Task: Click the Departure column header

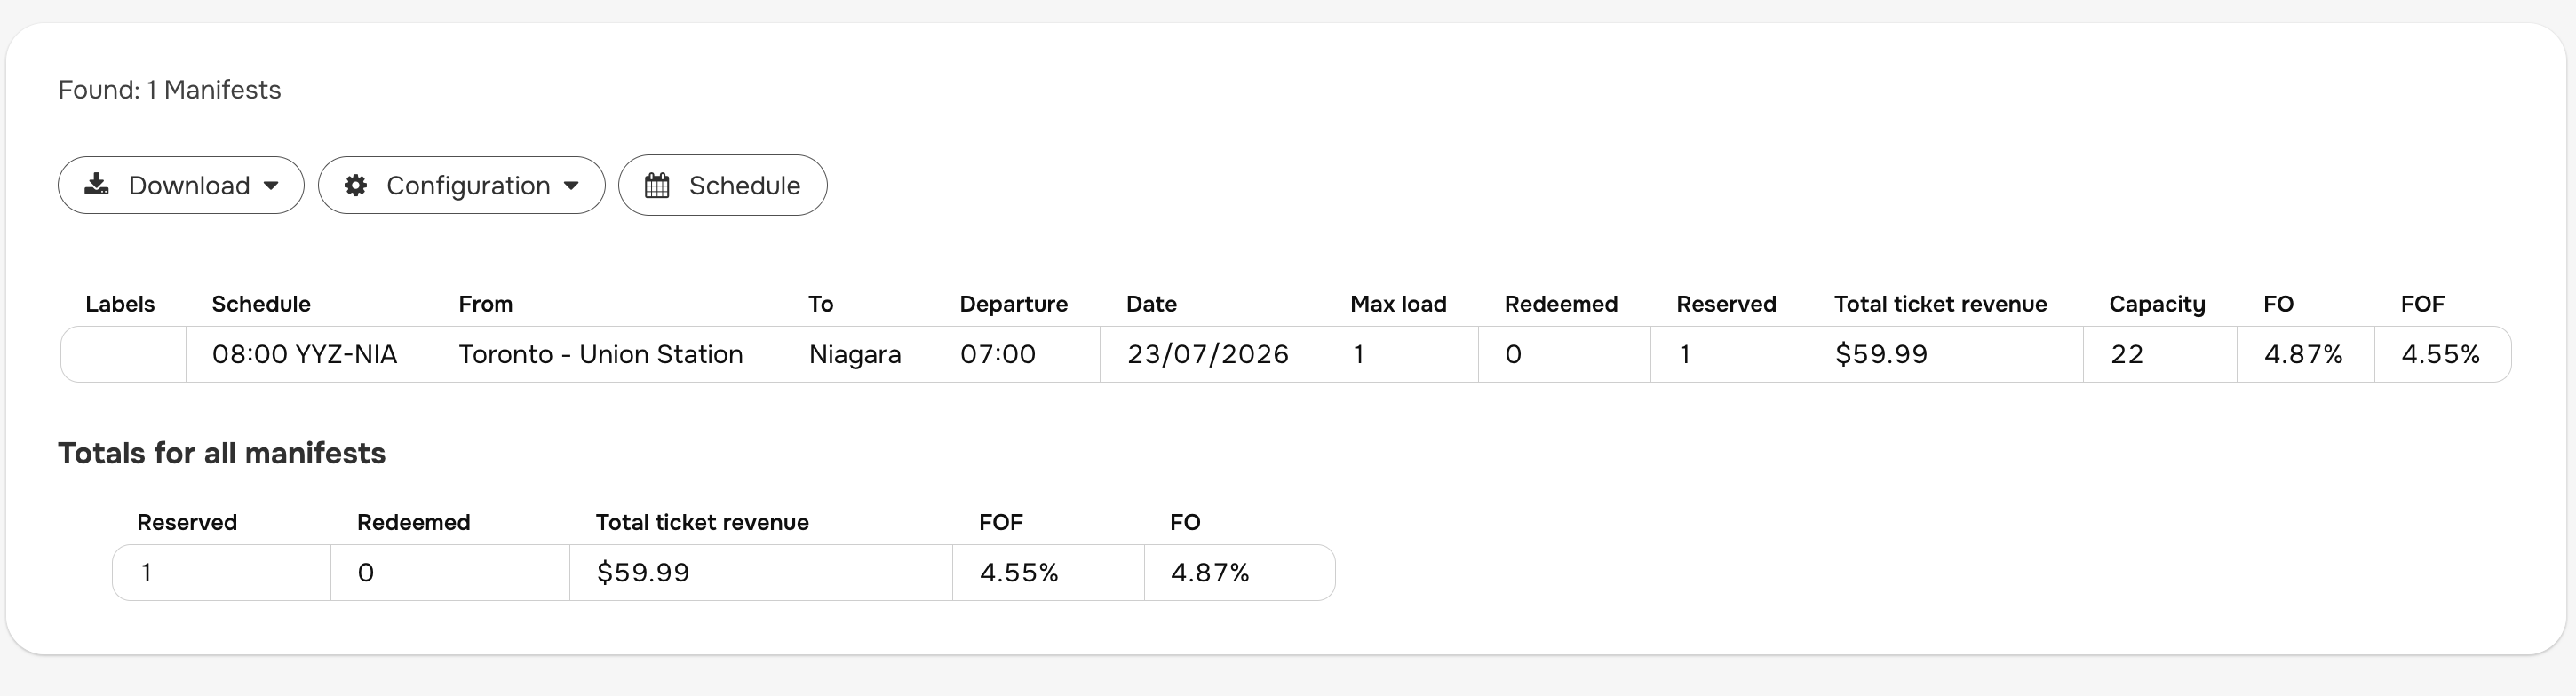Action: click(x=1013, y=304)
